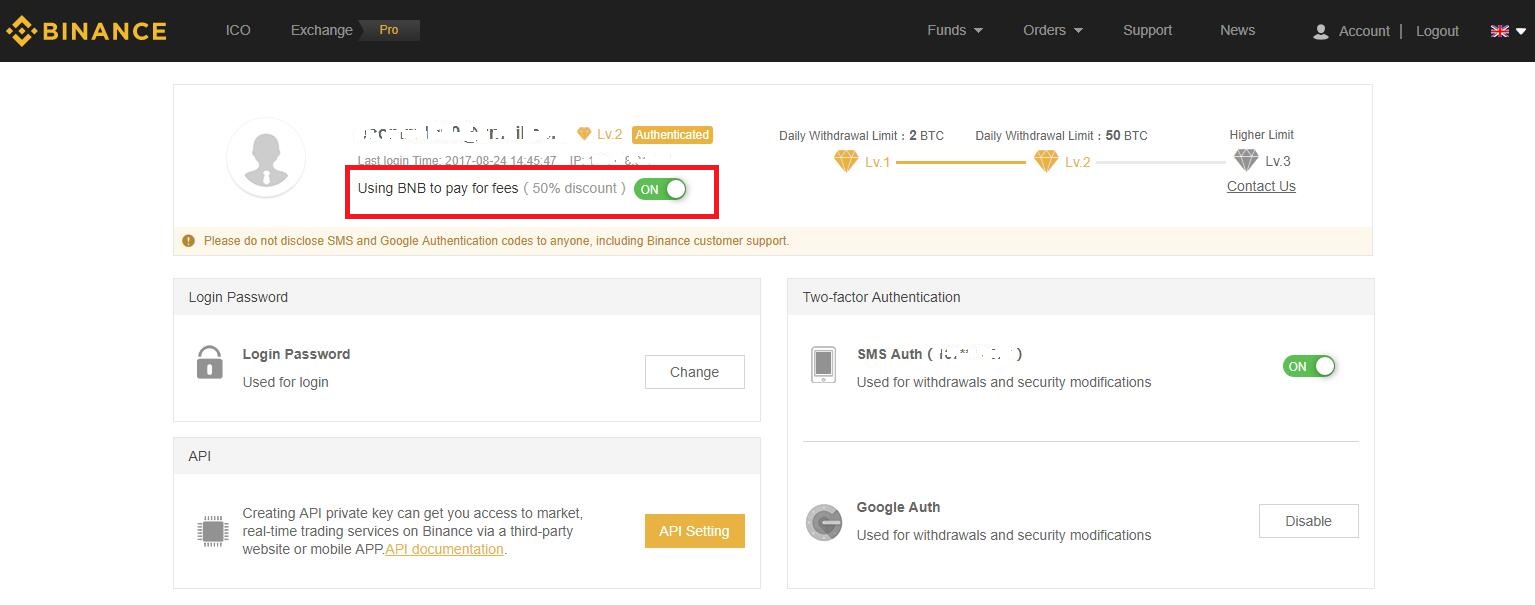The width and height of the screenshot is (1535, 605).
Task: Open the Support page
Action: pyautogui.click(x=1147, y=30)
